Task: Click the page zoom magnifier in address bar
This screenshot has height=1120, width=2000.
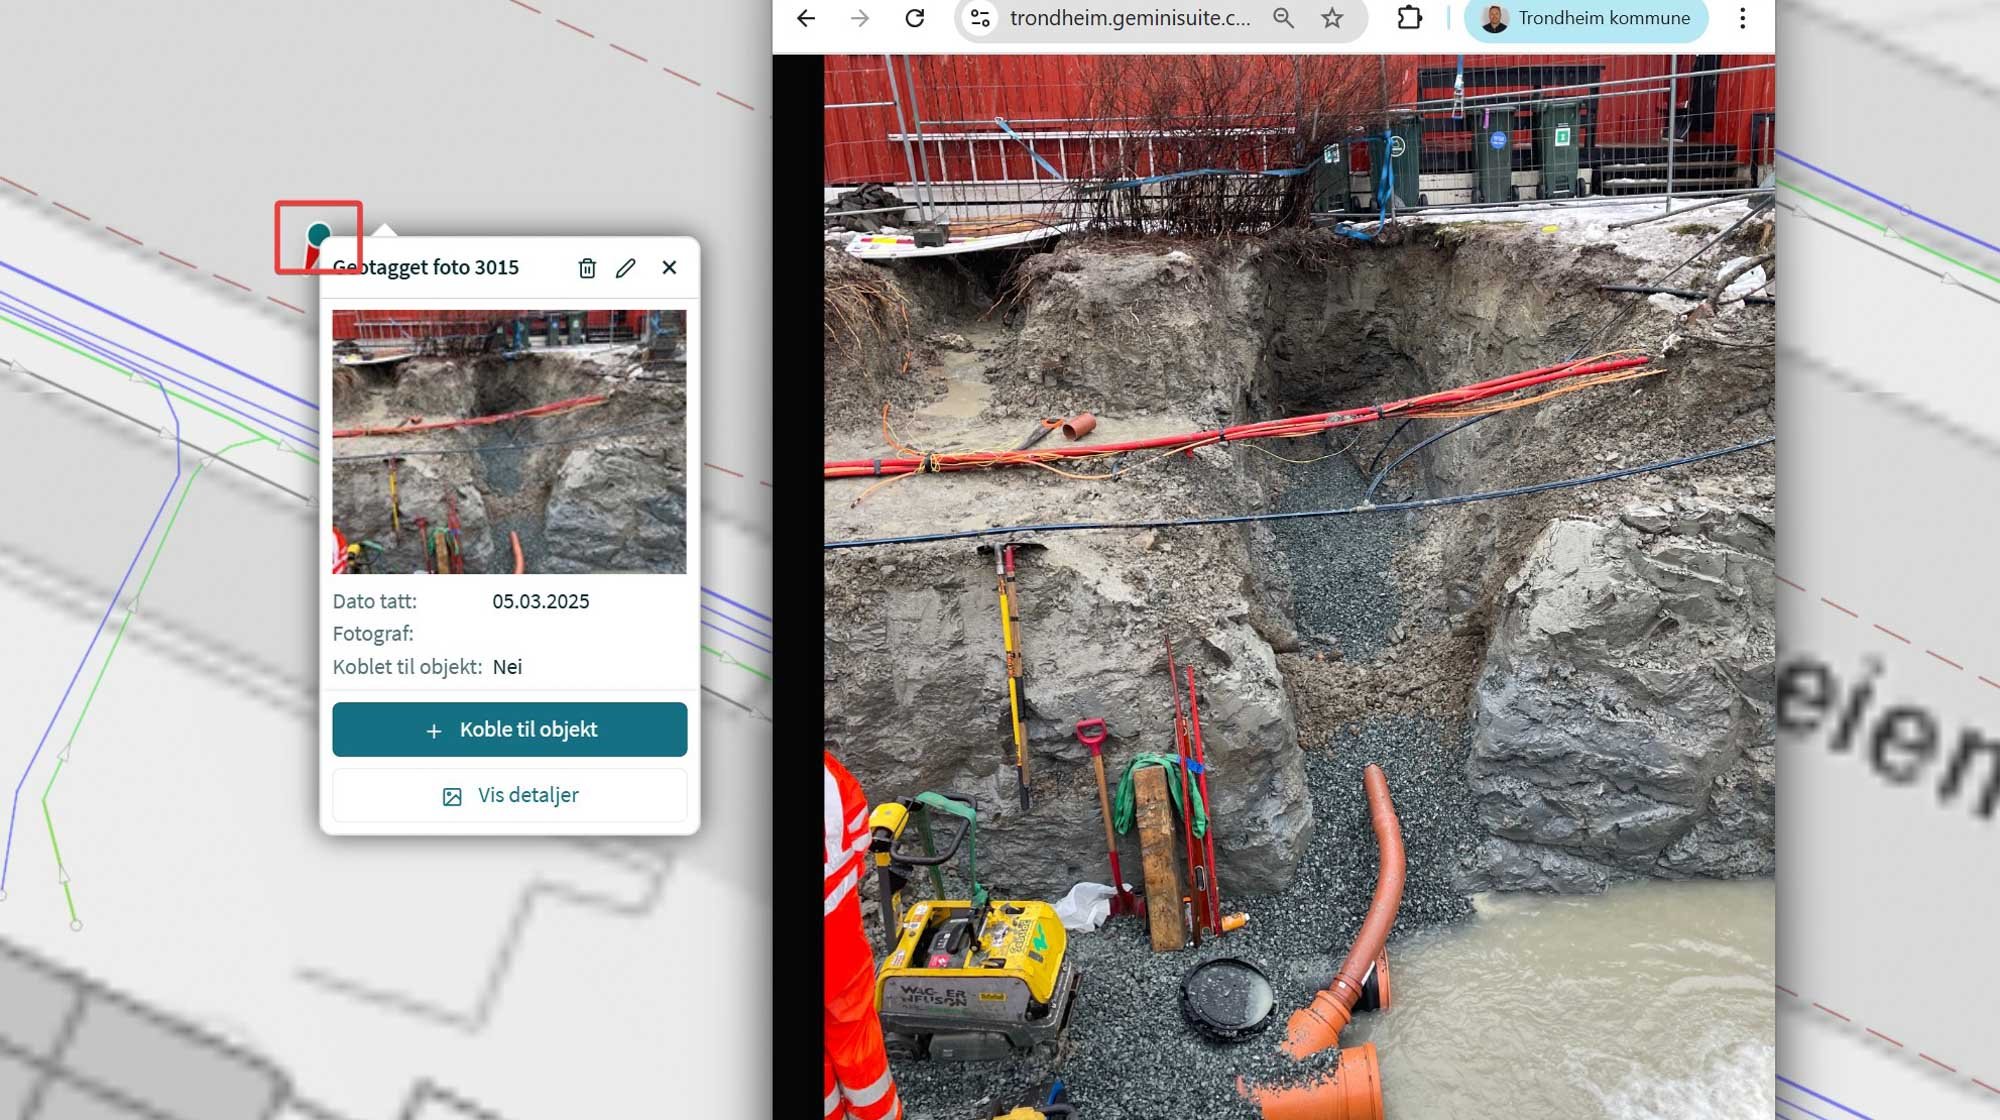Action: click(x=1284, y=18)
